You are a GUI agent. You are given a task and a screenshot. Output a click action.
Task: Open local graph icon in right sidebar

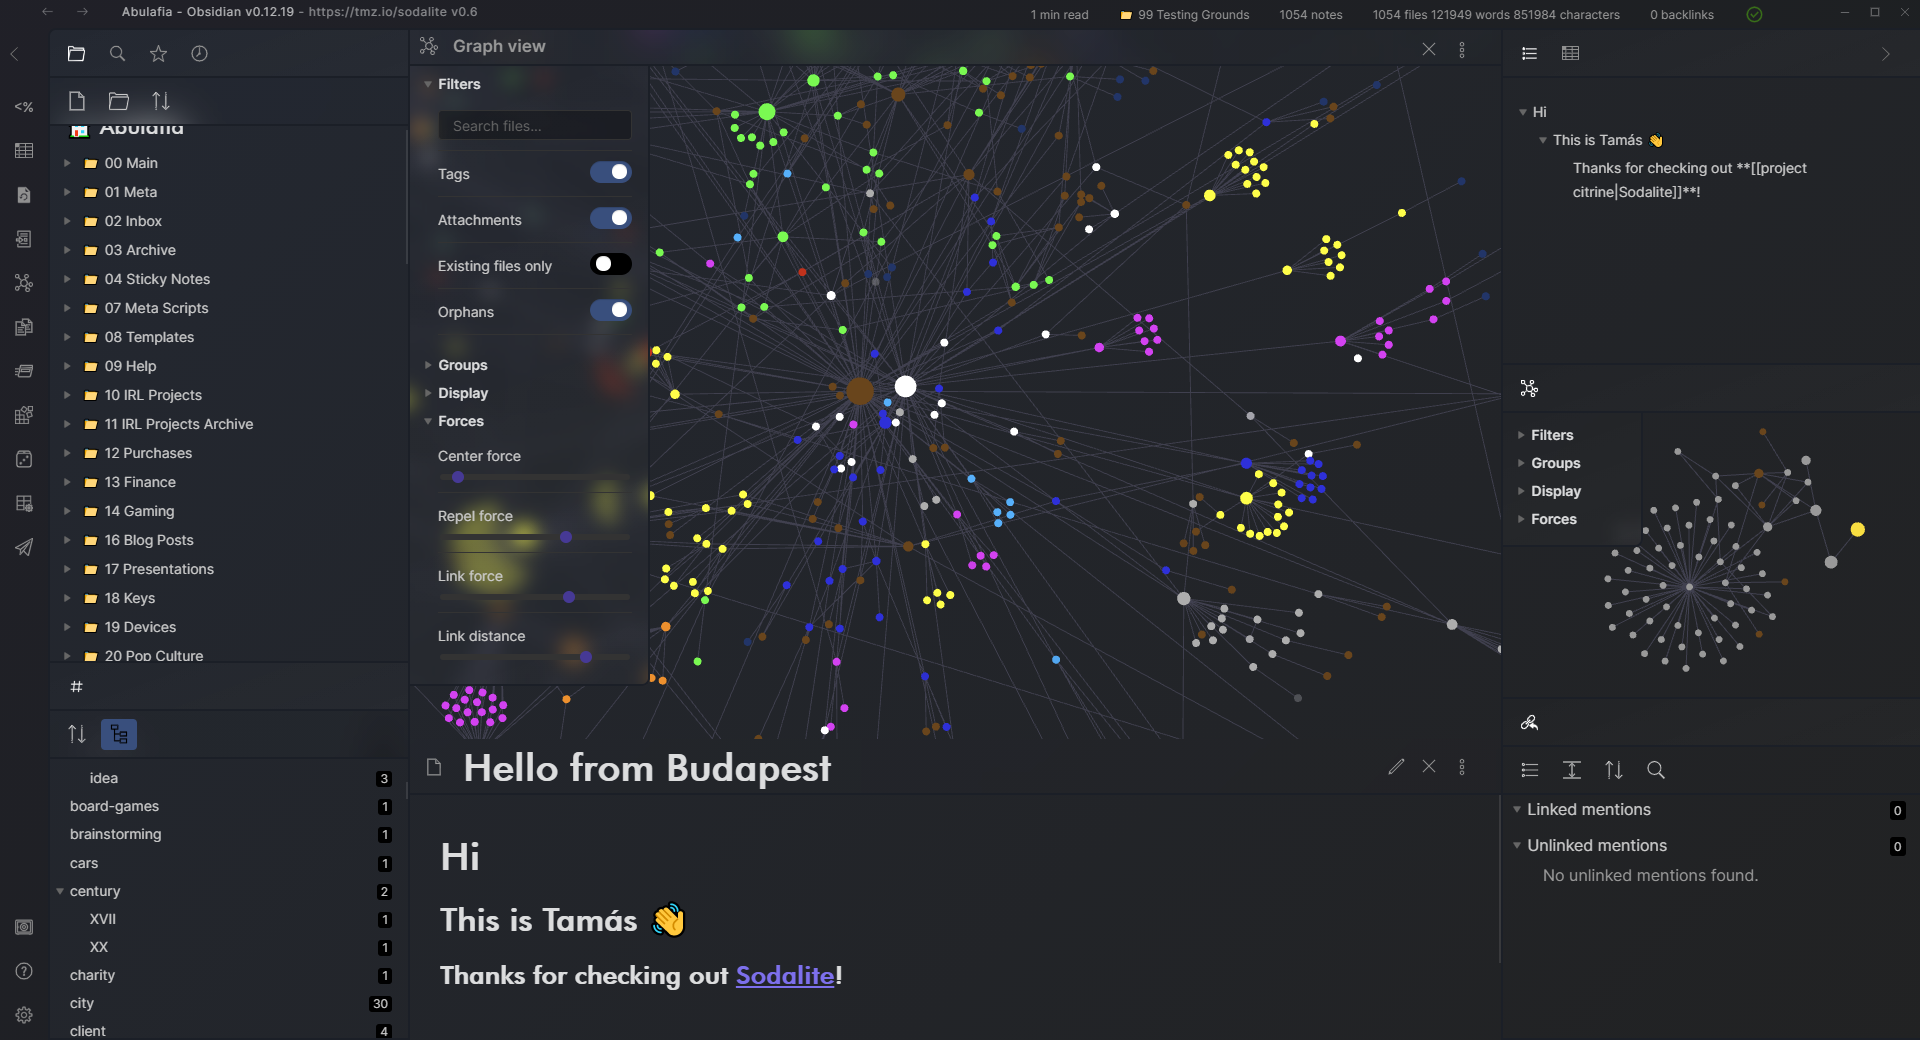pos(1529,389)
